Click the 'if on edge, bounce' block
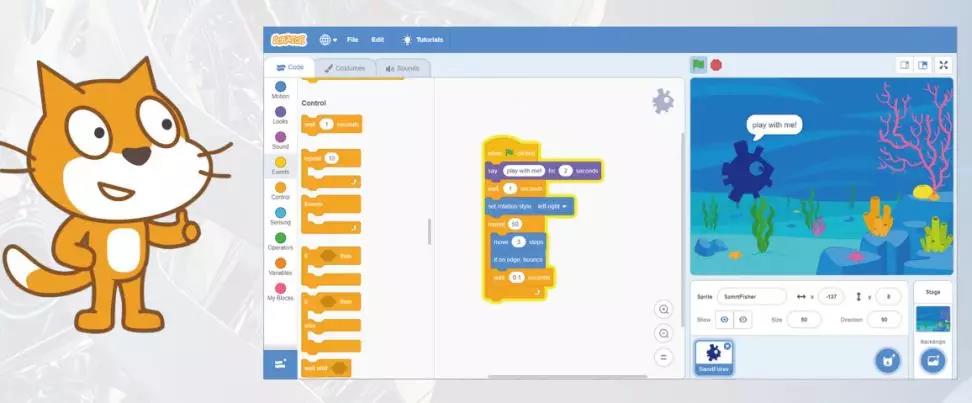The width and height of the screenshot is (972, 403). tap(518, 260)
